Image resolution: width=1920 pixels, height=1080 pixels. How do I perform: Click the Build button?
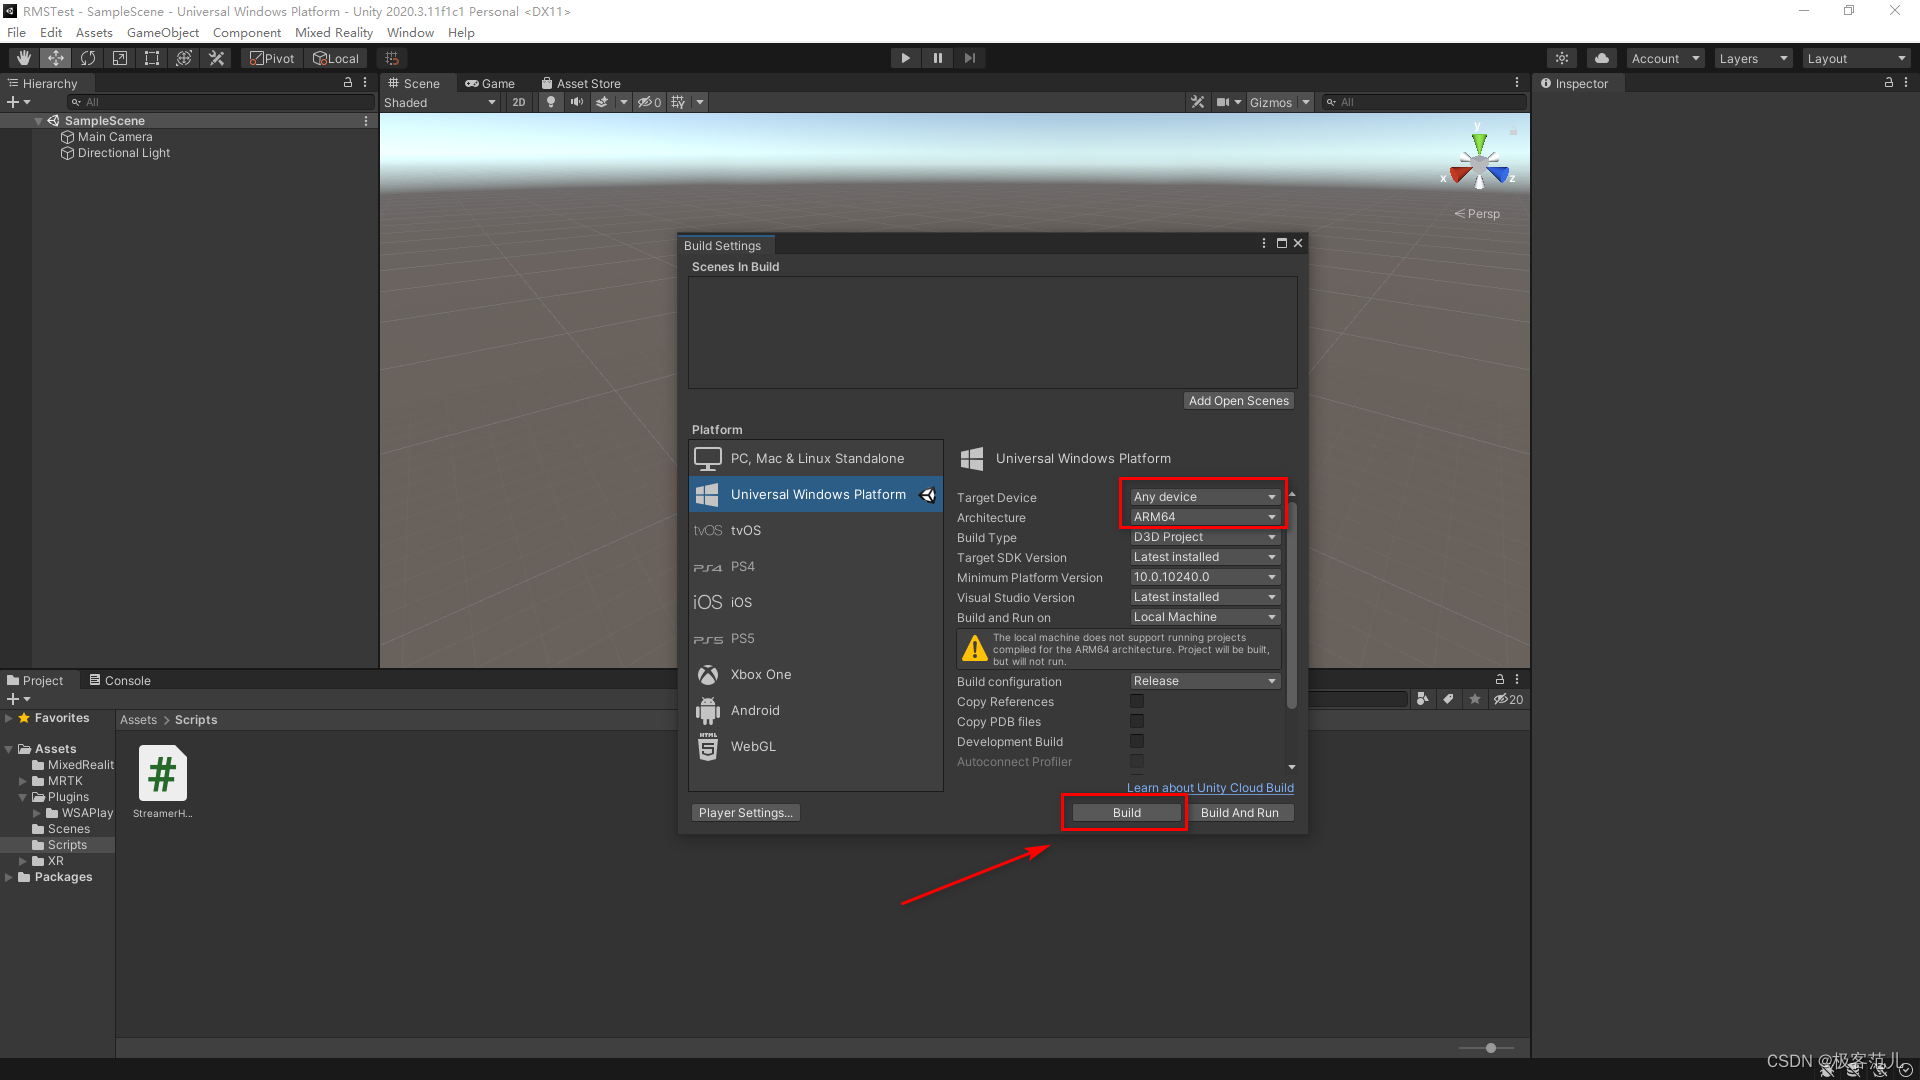pyautogui.click(x=1126, y=811)
